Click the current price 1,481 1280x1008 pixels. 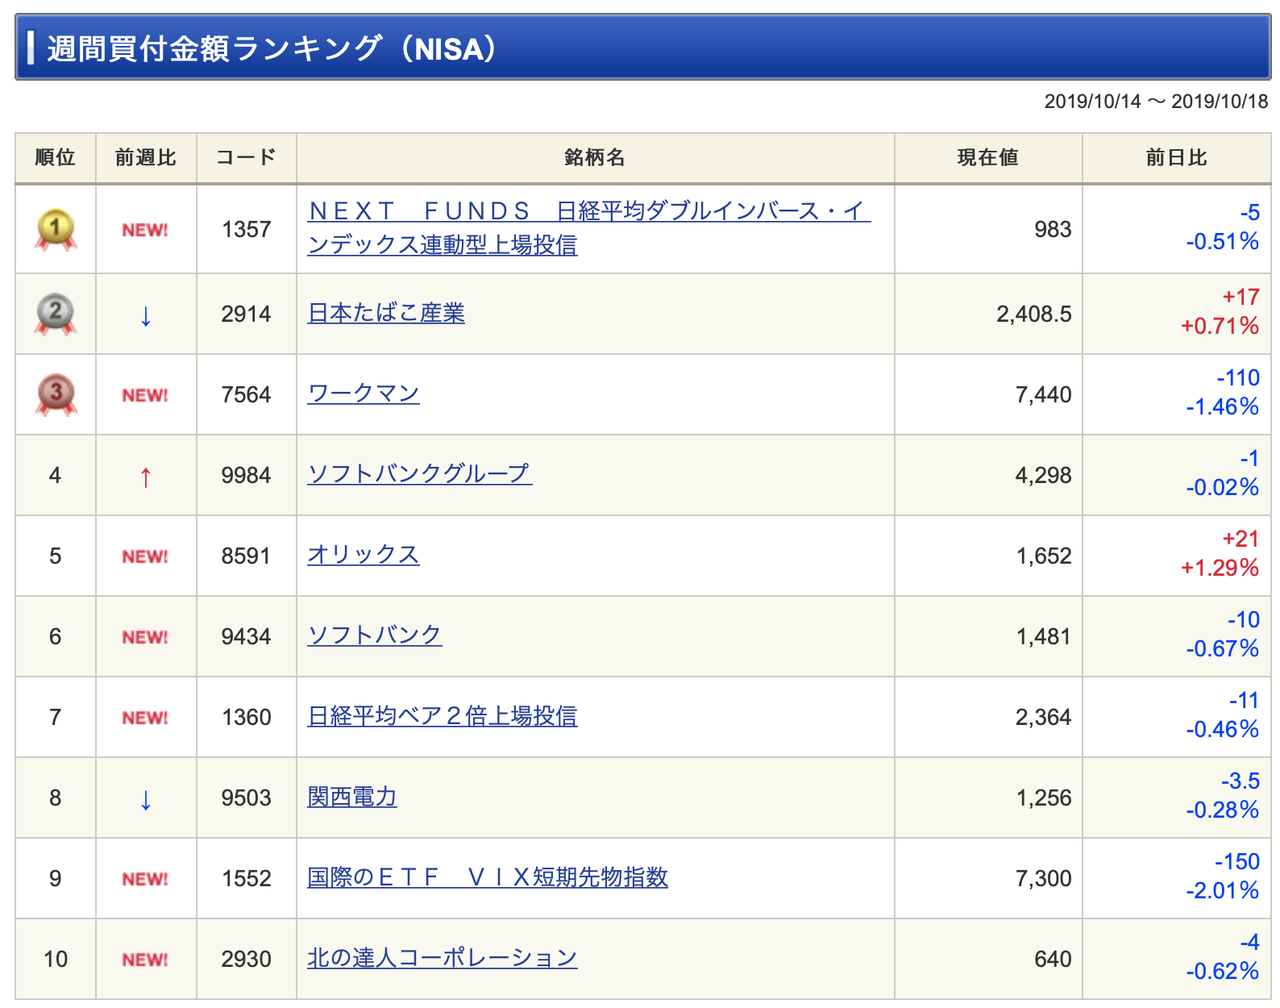click(x=1044, y=637)
